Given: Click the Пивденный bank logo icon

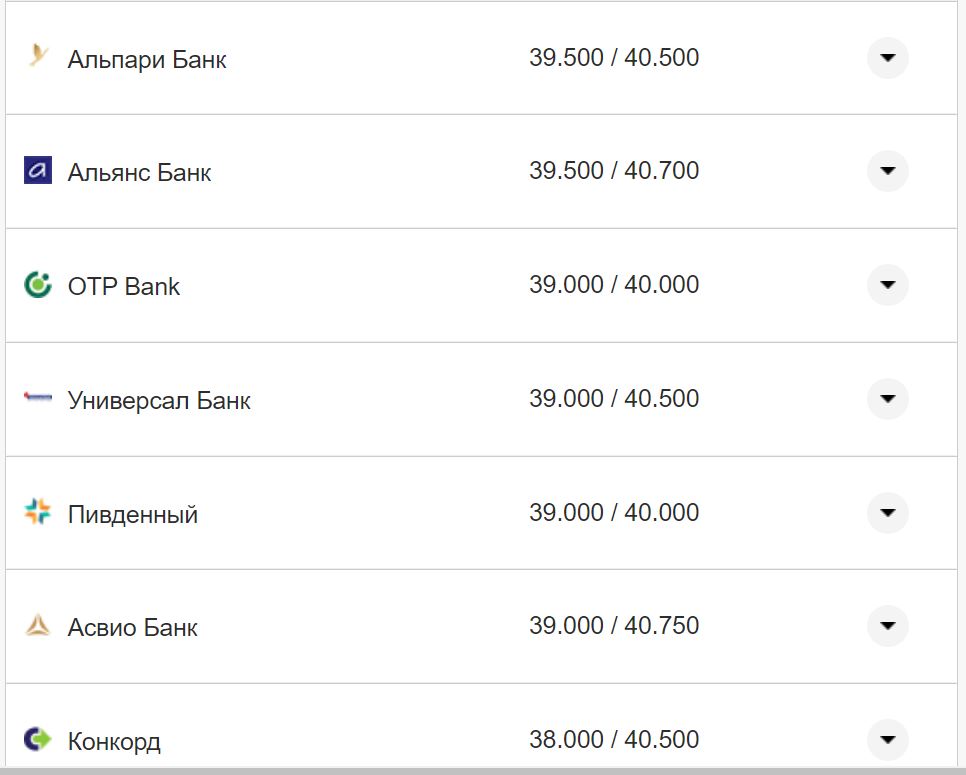Looking at the screenshot, I should pos(38,513).
